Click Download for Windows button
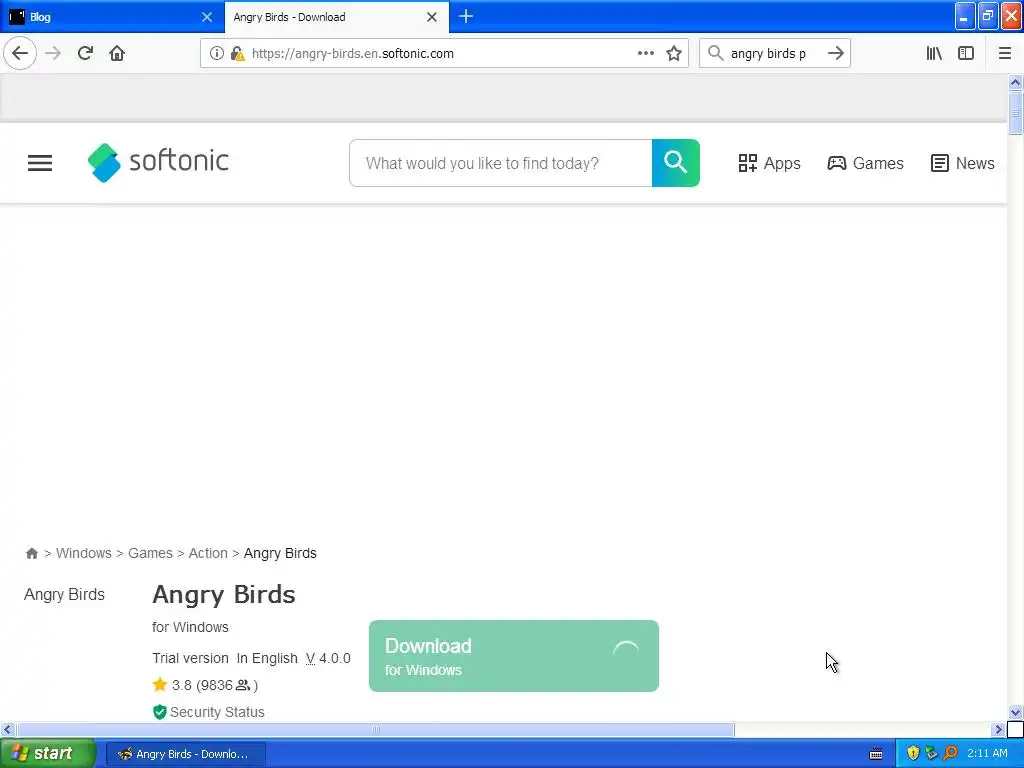Image resolution: width=1024 pixels, height=768 pixels. pyautogui.click(x=514, y=656)
